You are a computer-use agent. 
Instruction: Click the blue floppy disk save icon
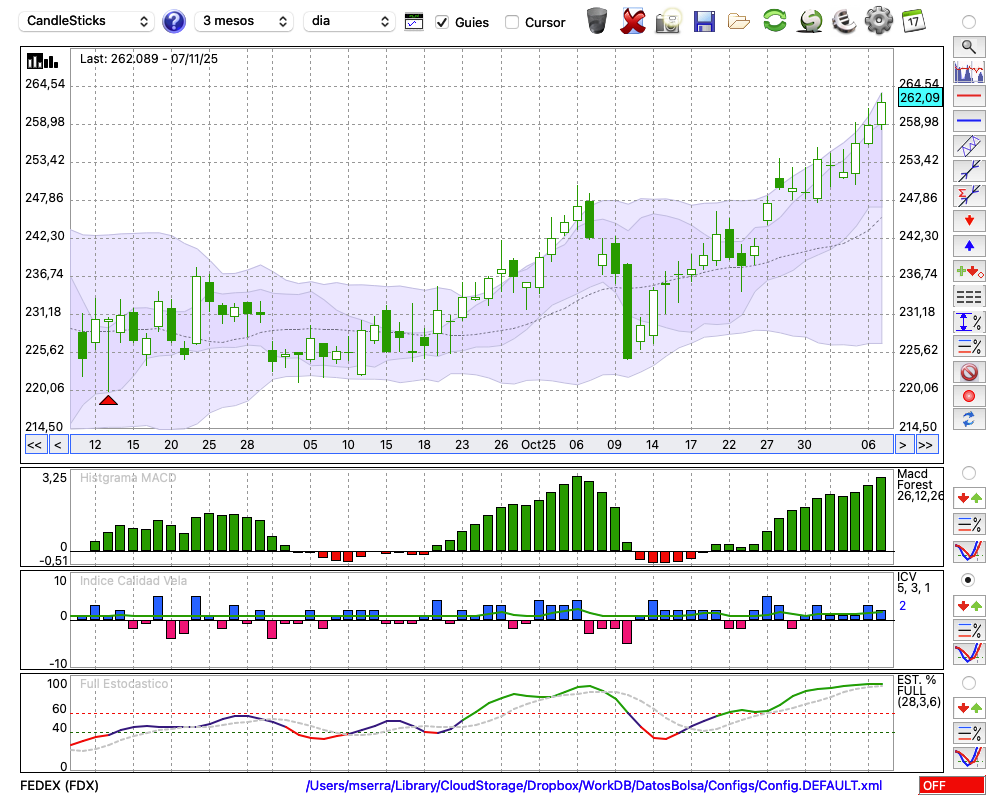(x=704, y=22)
